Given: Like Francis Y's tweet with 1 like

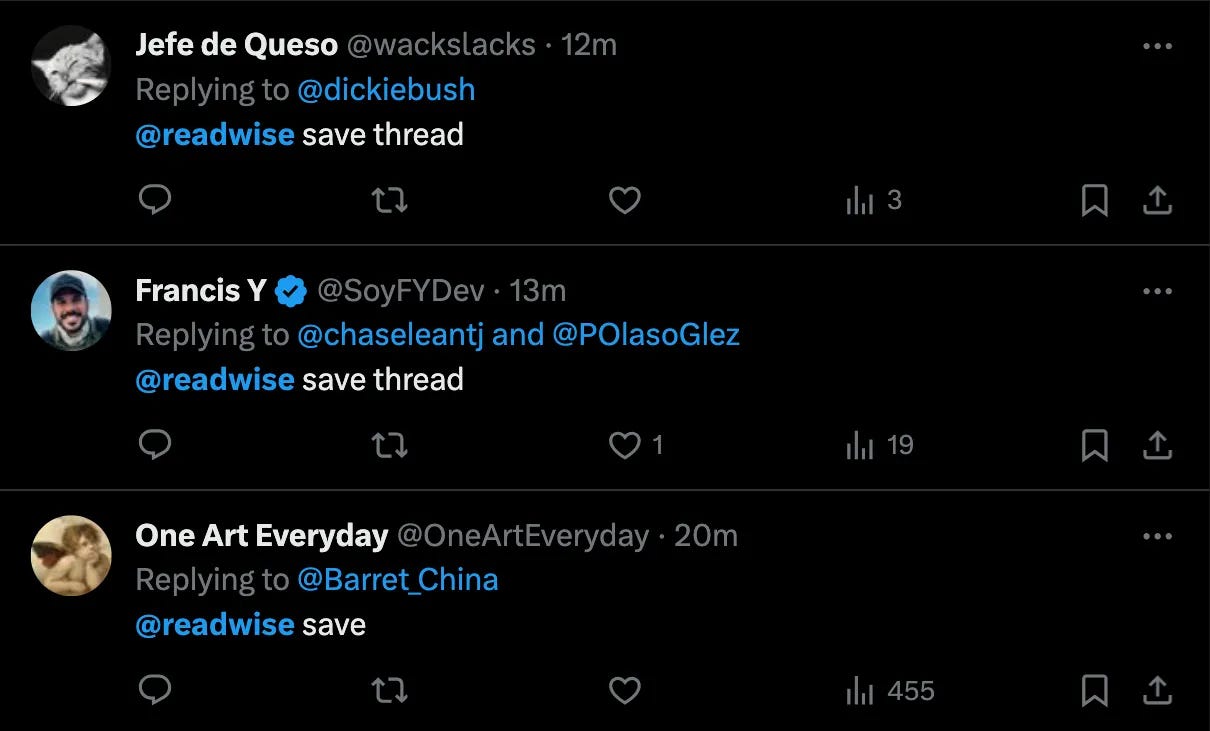Looking at the screenshot, I should click(x=637, y=445).
